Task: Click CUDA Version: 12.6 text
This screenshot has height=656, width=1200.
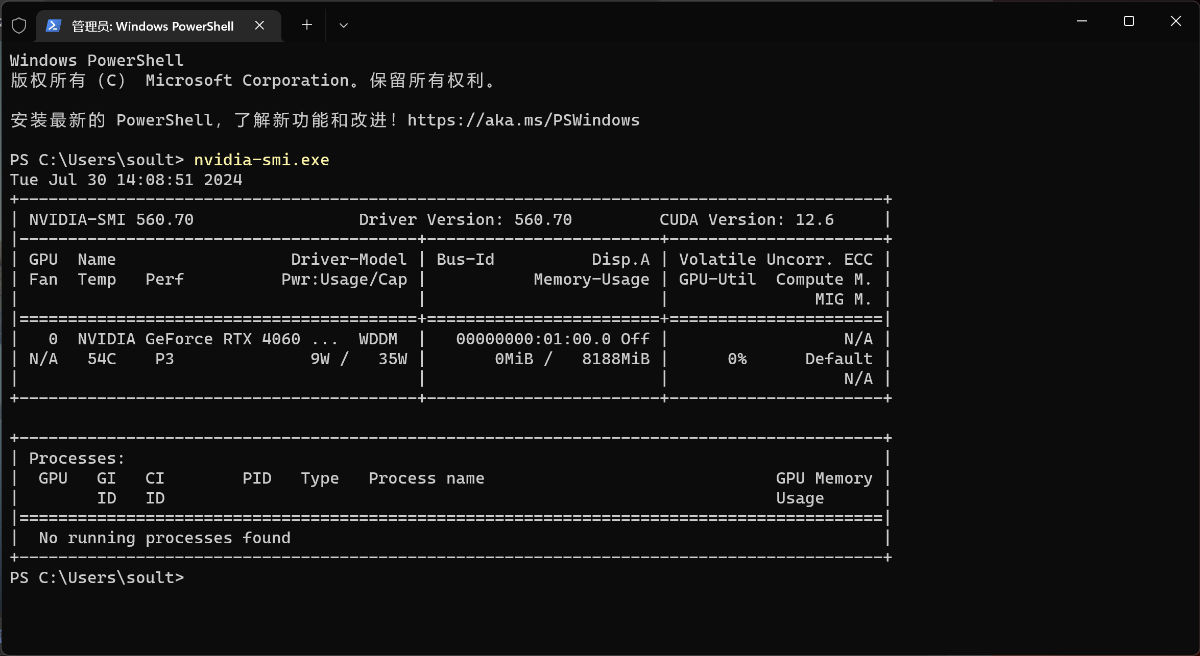Action: point(746,219)
